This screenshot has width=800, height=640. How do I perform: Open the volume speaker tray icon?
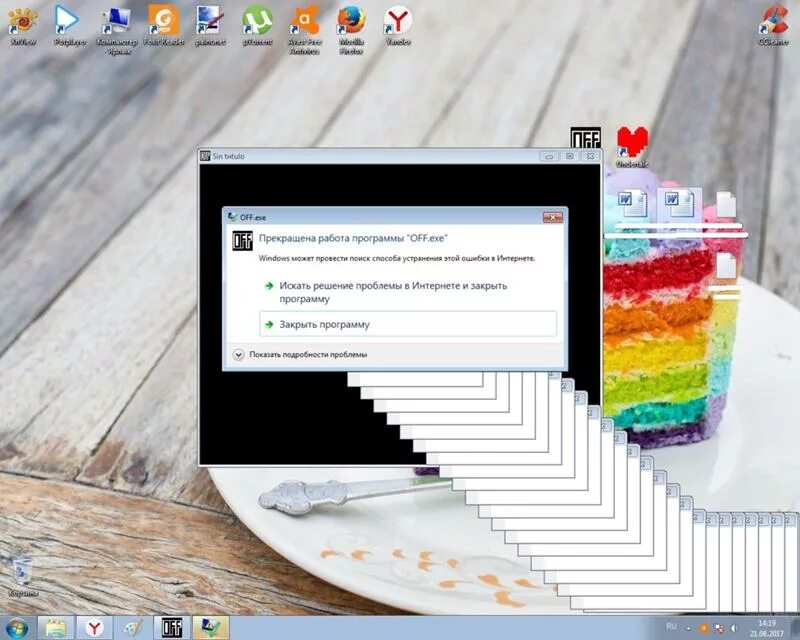point(734,628)
